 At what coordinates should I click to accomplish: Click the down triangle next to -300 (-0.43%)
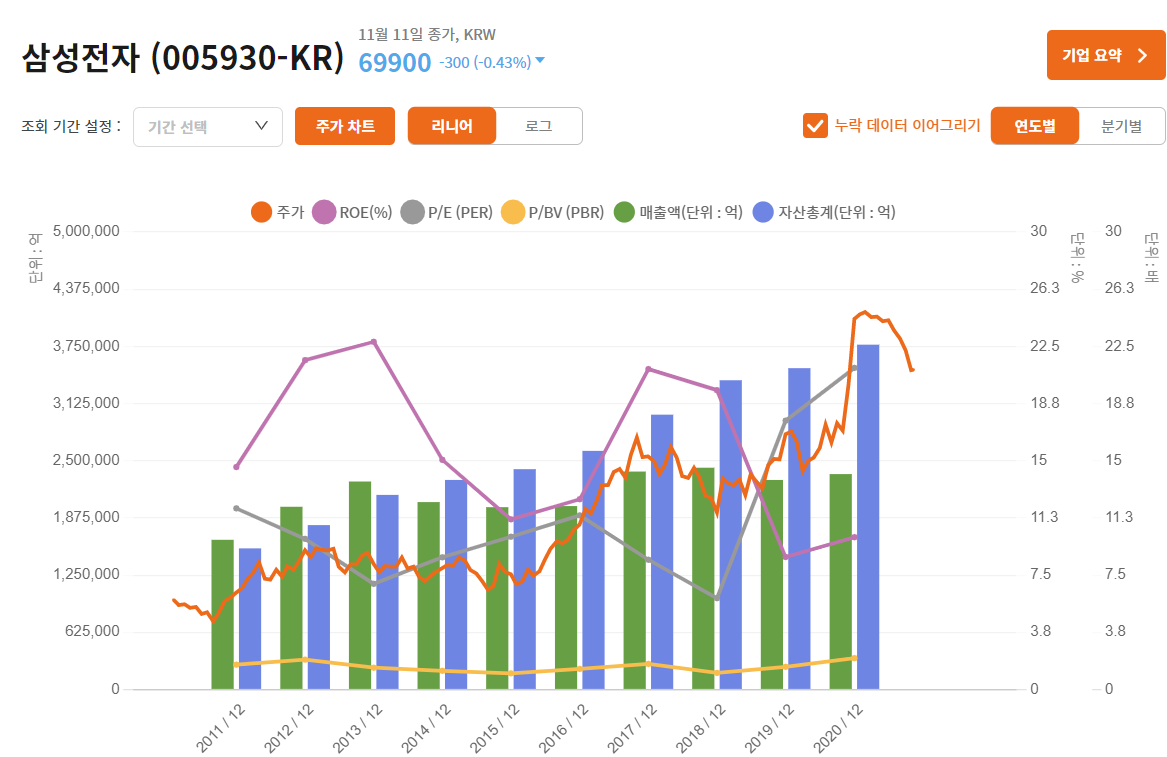(x=540, y=60)
